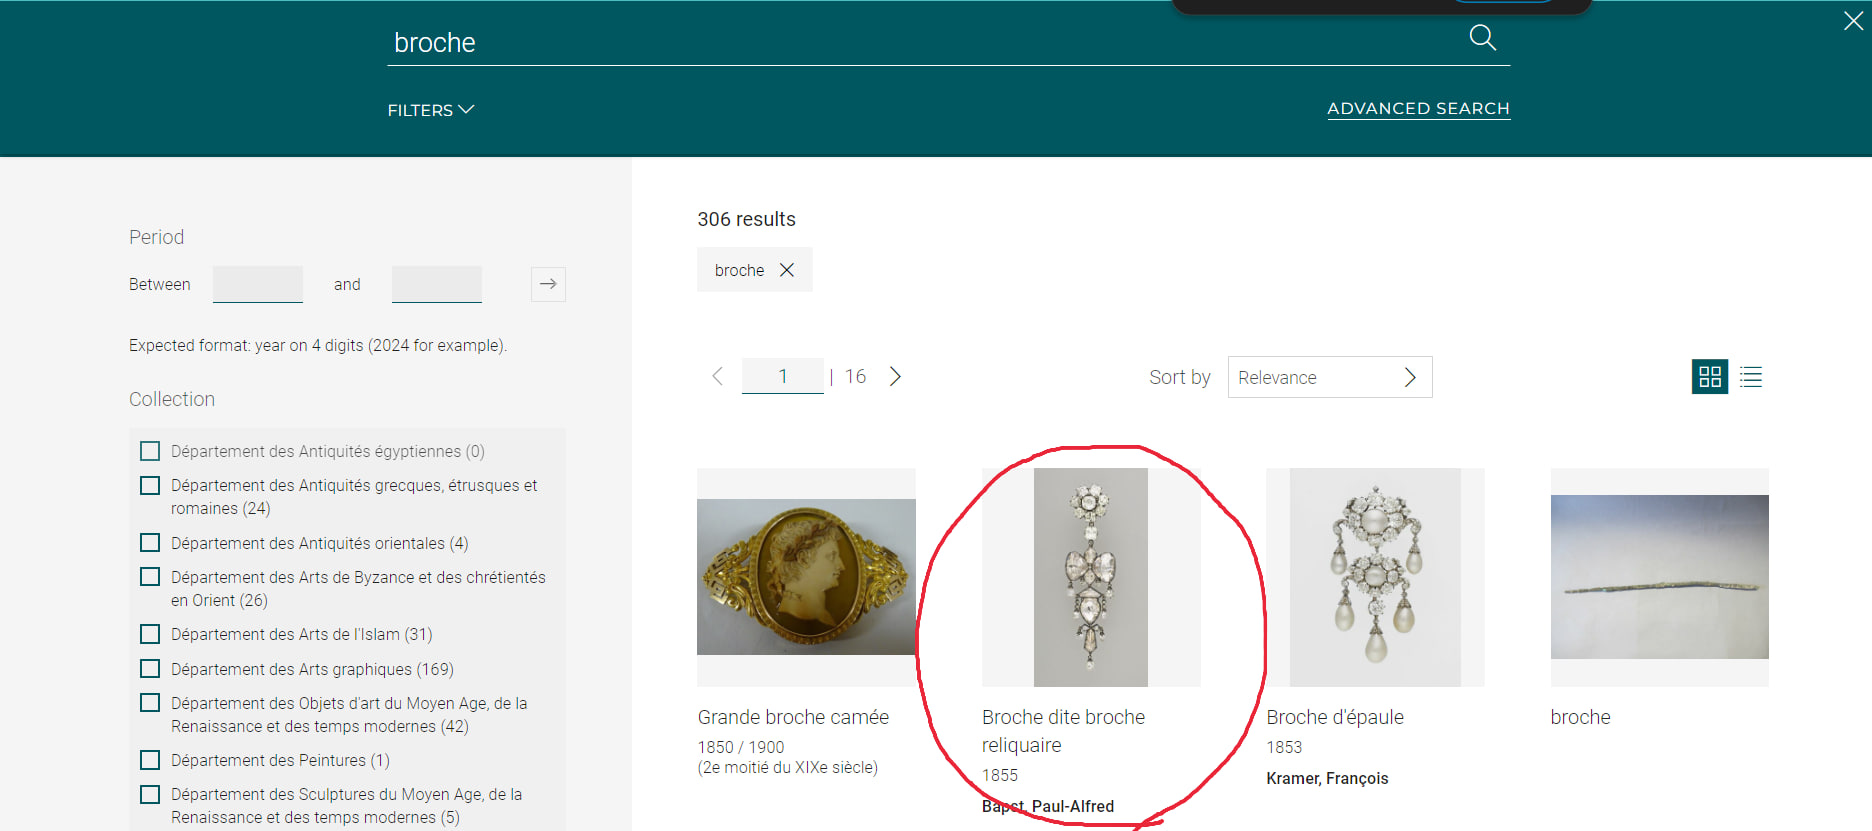The width and height of the screenshot is (1872, 831).
Task: Click the Period heading
Action: coord(156,237)
